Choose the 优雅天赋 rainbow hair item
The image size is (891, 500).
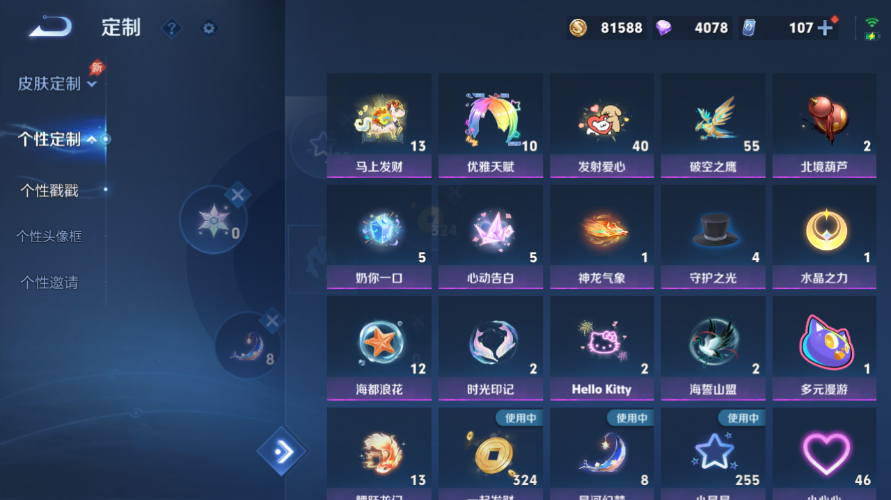tap(490, 125)
